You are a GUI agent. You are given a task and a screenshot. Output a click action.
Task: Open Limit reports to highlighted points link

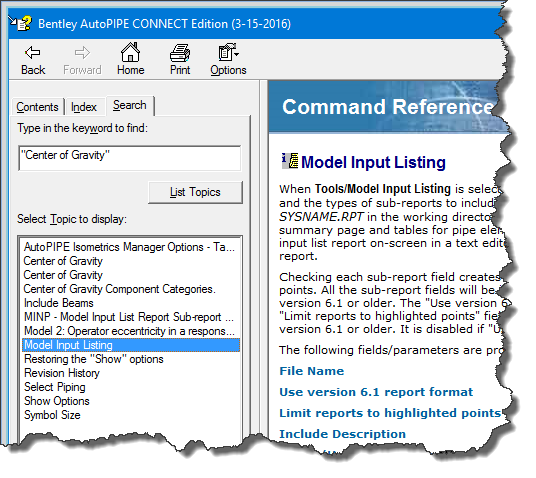(390, 413)
